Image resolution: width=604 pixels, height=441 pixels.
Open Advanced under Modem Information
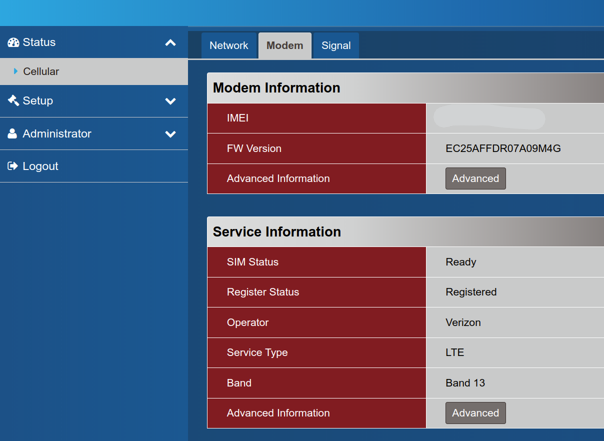click(475, 178)
